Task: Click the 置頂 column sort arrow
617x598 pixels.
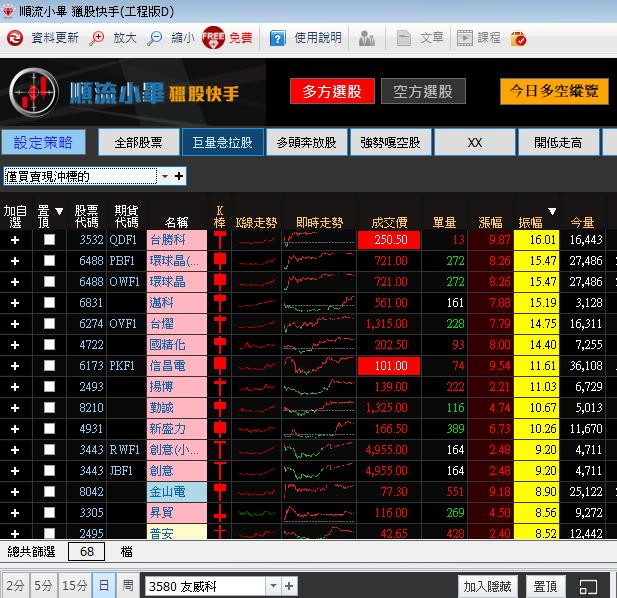Action: pos(59,211)
